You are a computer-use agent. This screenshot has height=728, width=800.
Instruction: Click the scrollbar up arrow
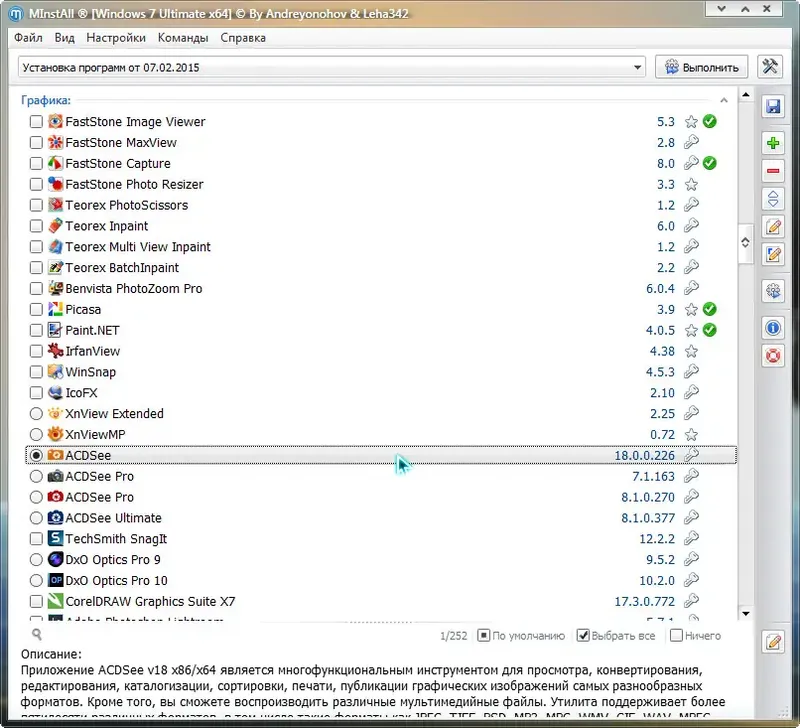point(746,95)
